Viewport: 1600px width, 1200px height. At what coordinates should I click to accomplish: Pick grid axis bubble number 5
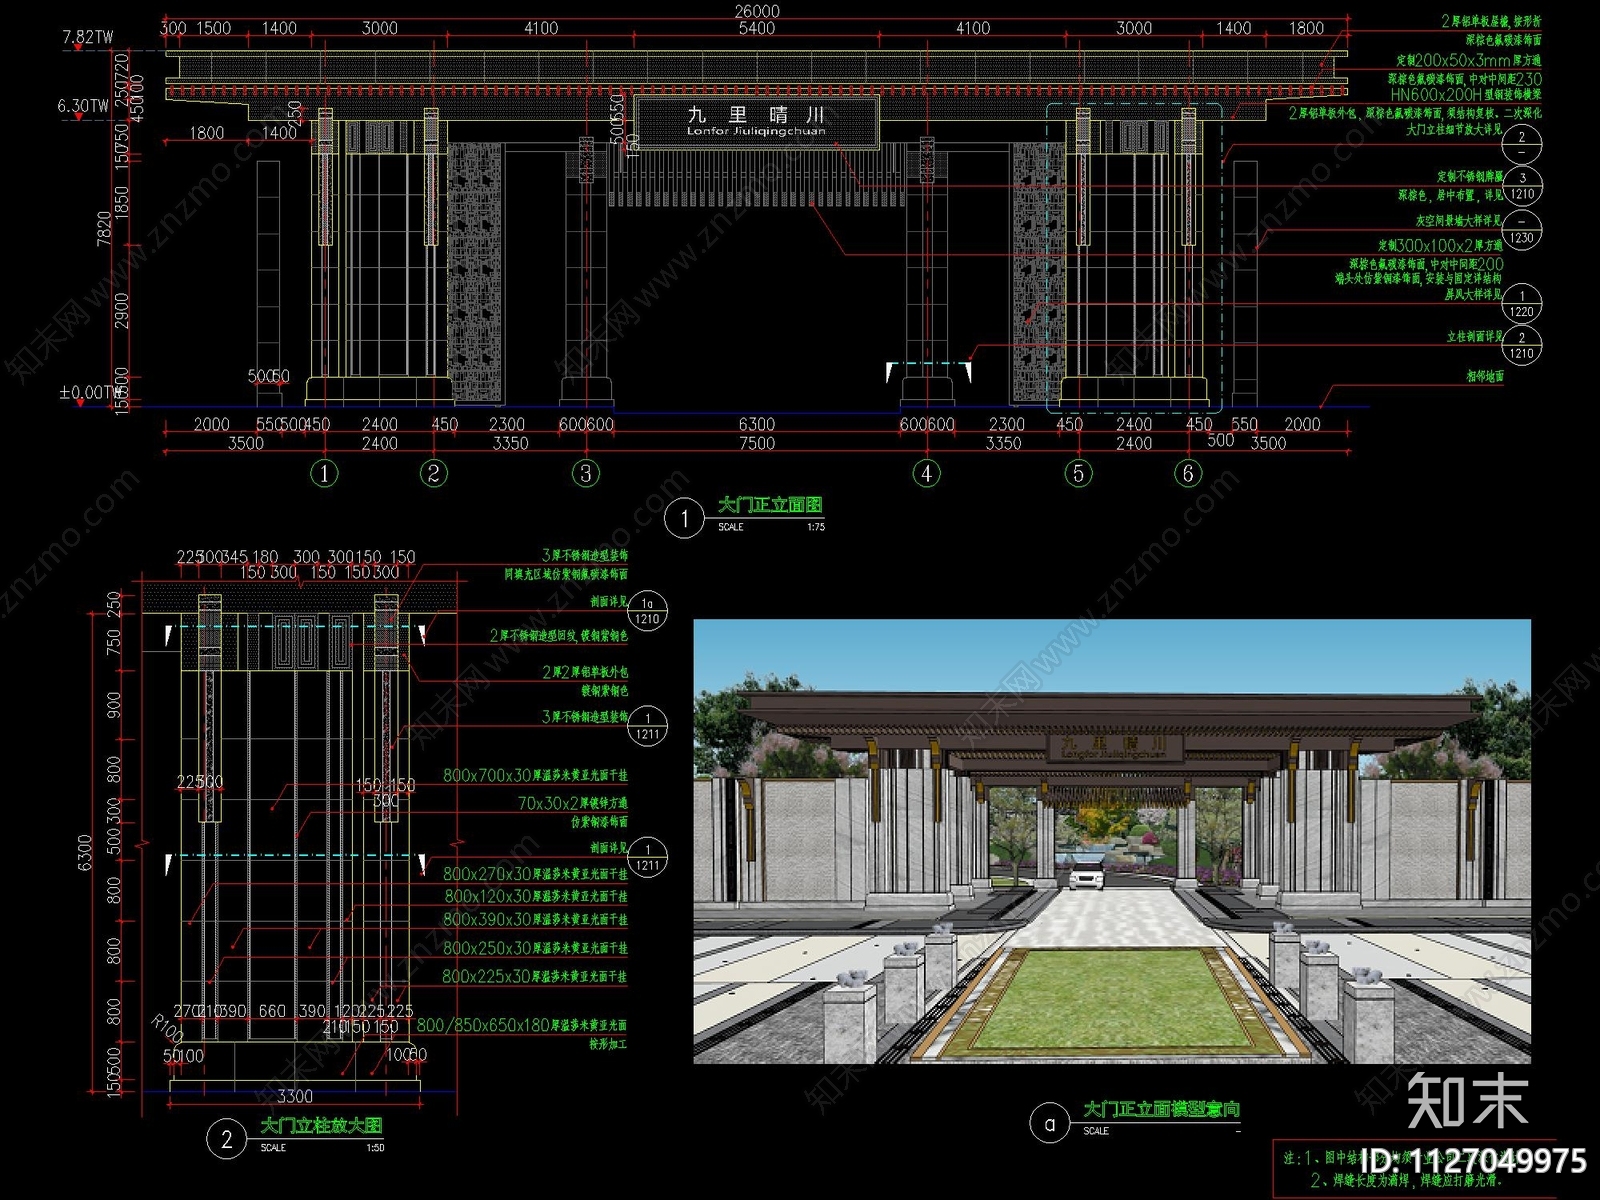pyautogui.click(x=1078, y=473)
